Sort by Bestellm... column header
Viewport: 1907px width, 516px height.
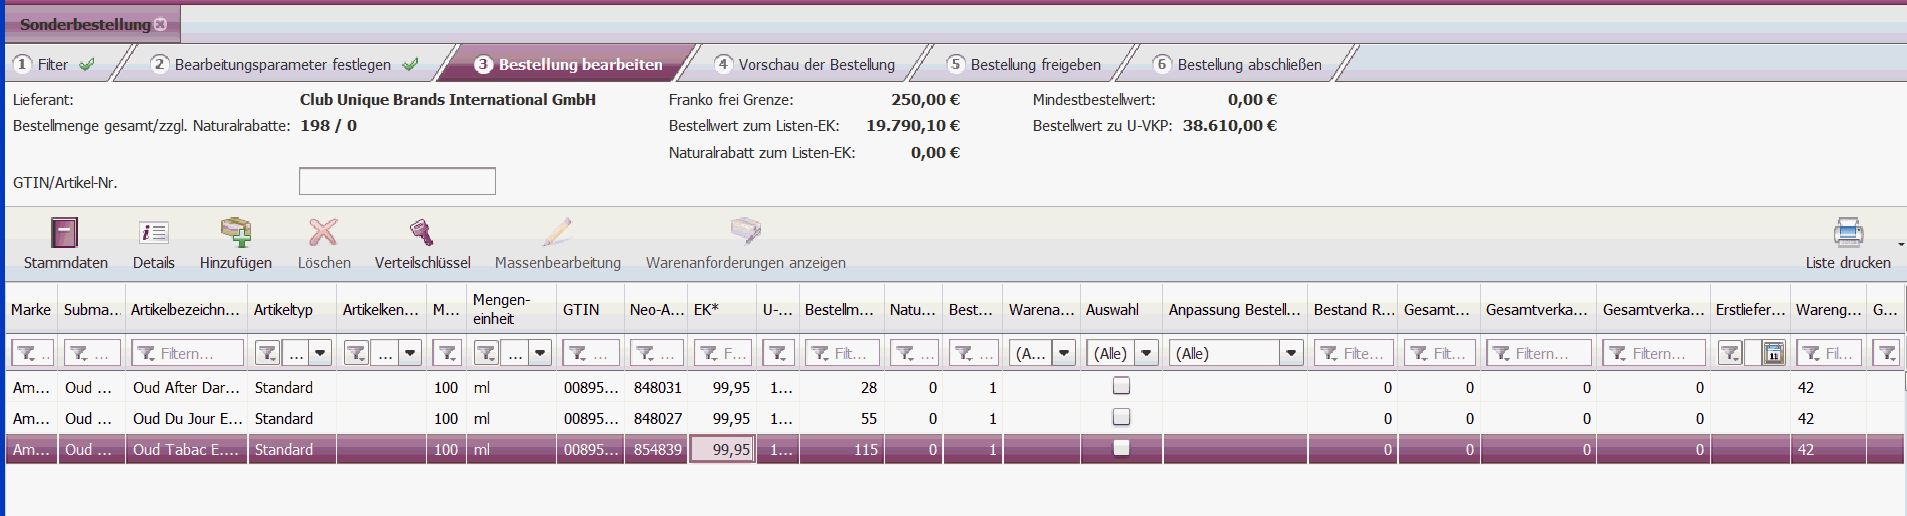click(841, 309)
